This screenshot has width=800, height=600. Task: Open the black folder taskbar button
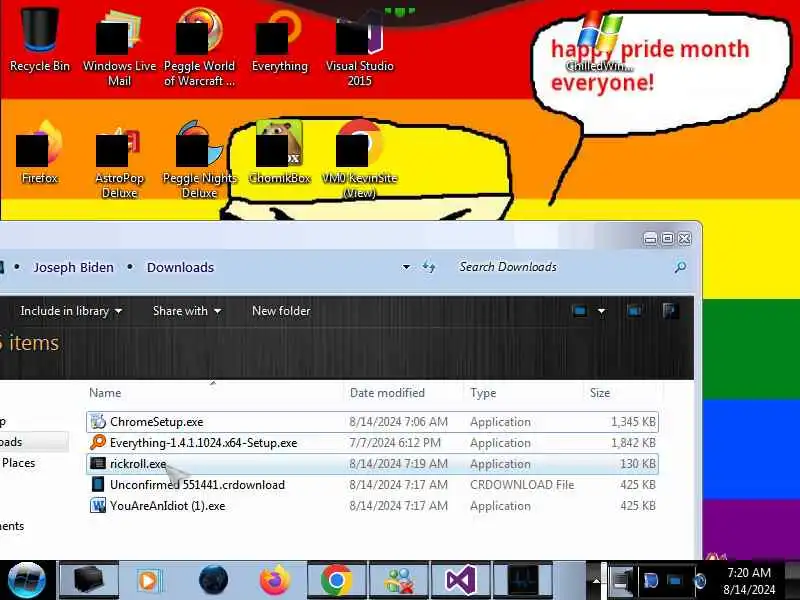click(x=89, y=581)
